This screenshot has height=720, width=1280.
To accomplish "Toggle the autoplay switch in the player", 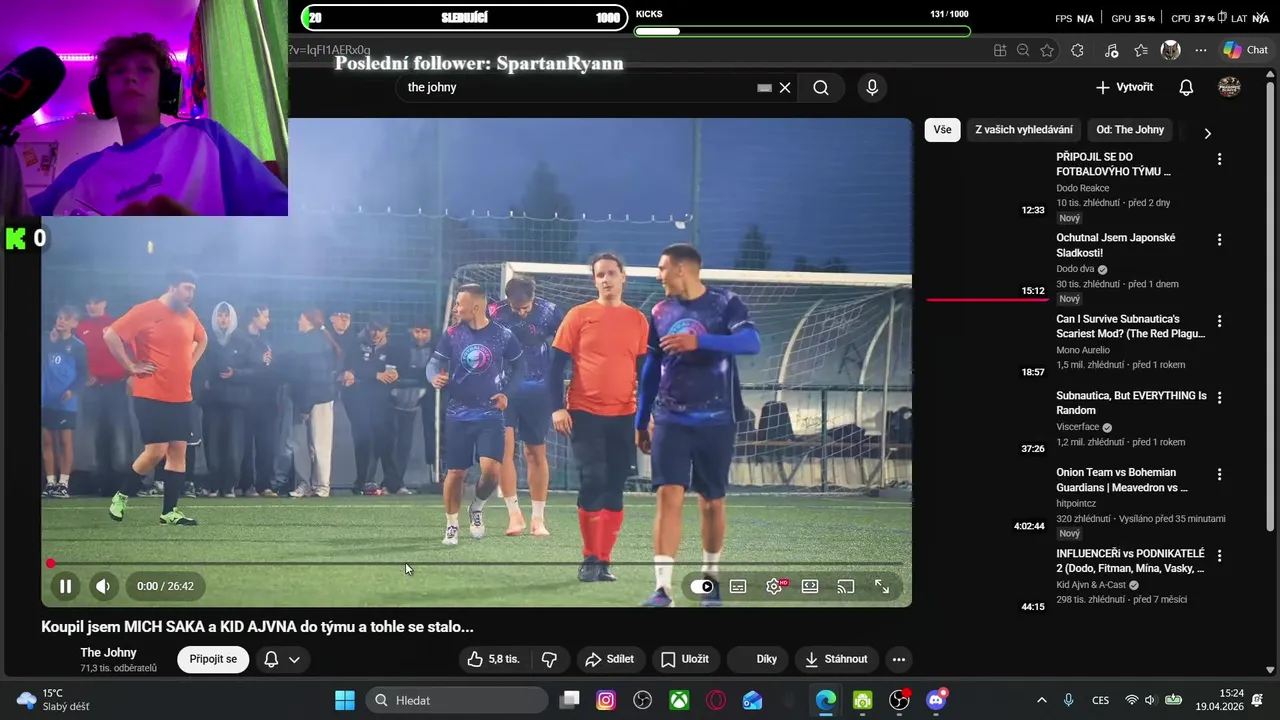I will click(x=702, y=587).
